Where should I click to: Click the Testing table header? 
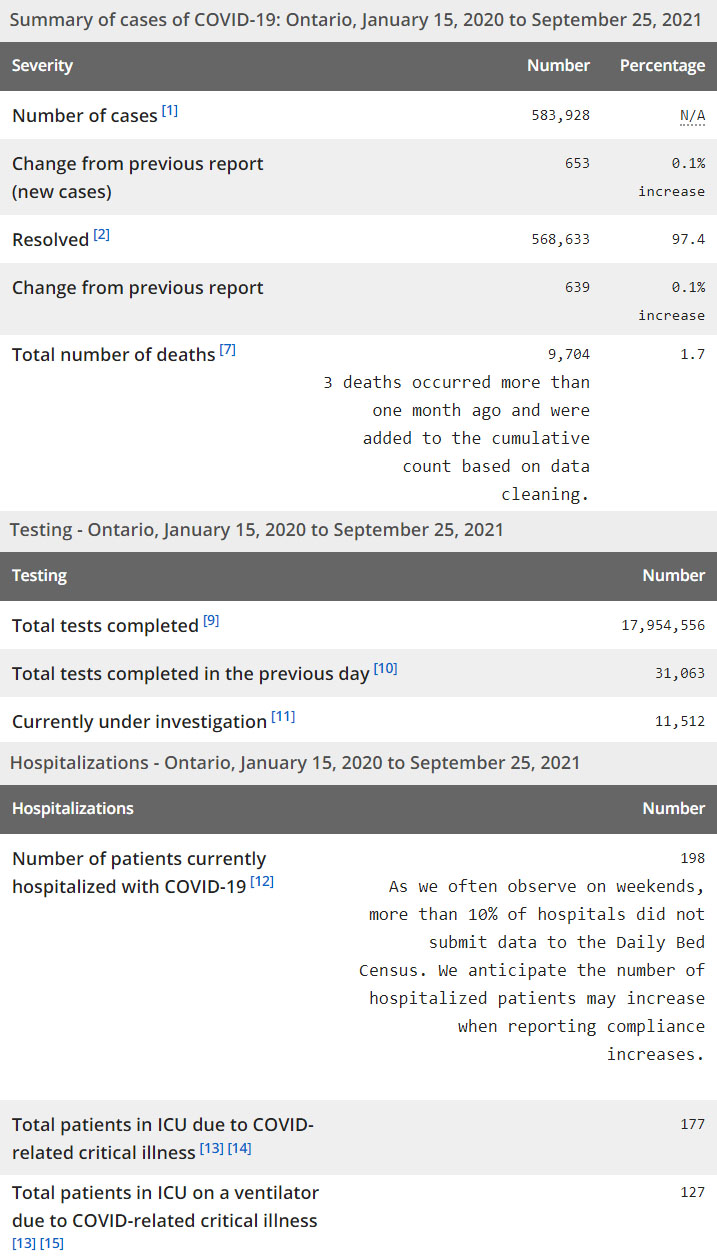point(40,576)
